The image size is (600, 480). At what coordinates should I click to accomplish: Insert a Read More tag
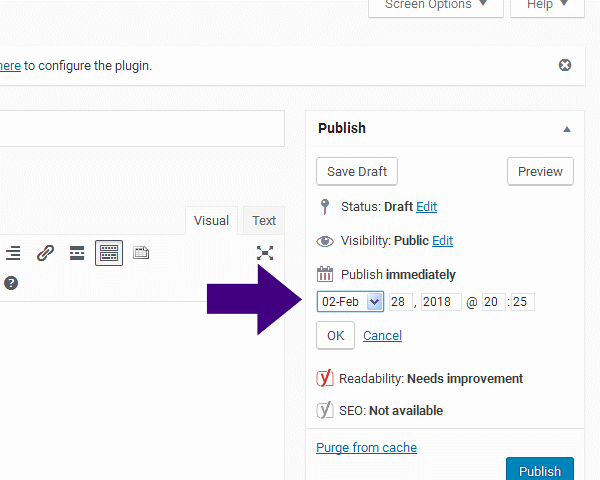tap(77, 253)
